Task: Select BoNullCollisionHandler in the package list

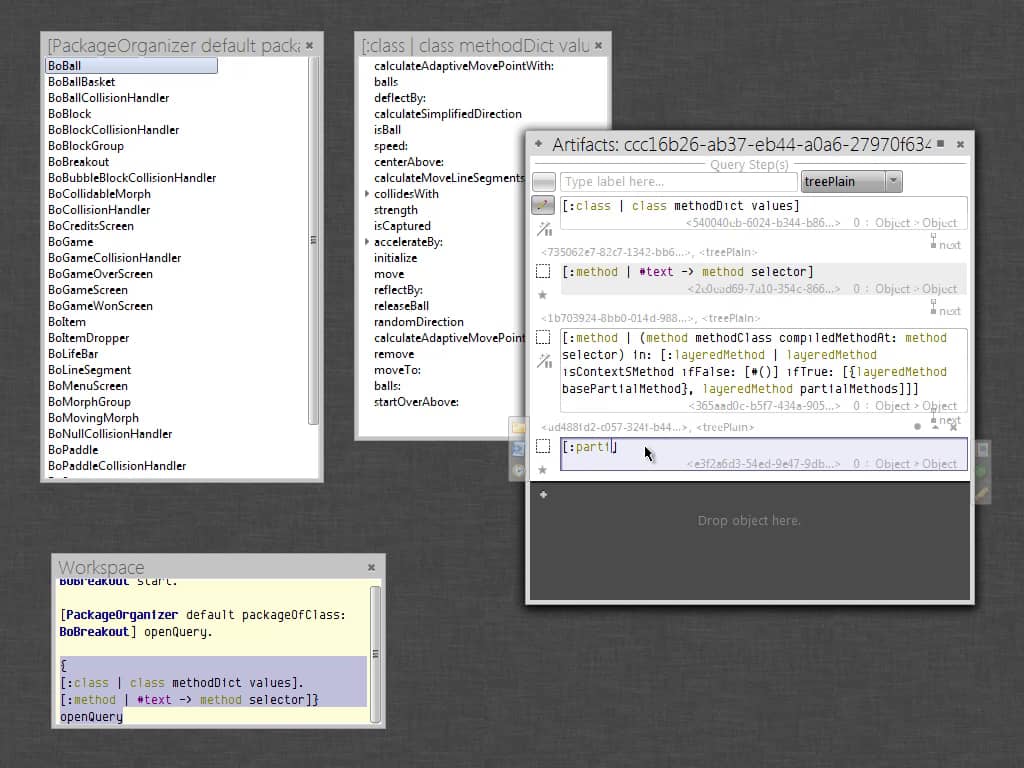Action: click(x=110, y=434)
